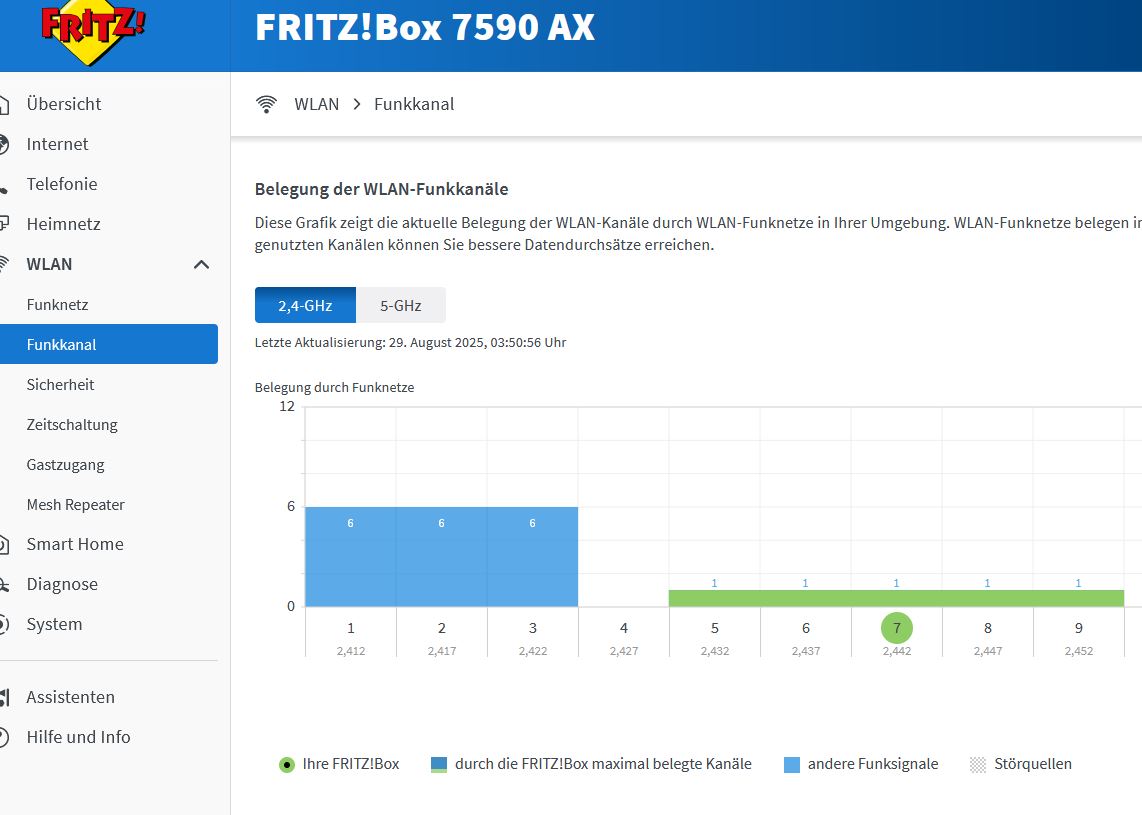This screenshot has height=815, width=1142.
Task: Open the Smart Home menu
Action: point(75,544)
